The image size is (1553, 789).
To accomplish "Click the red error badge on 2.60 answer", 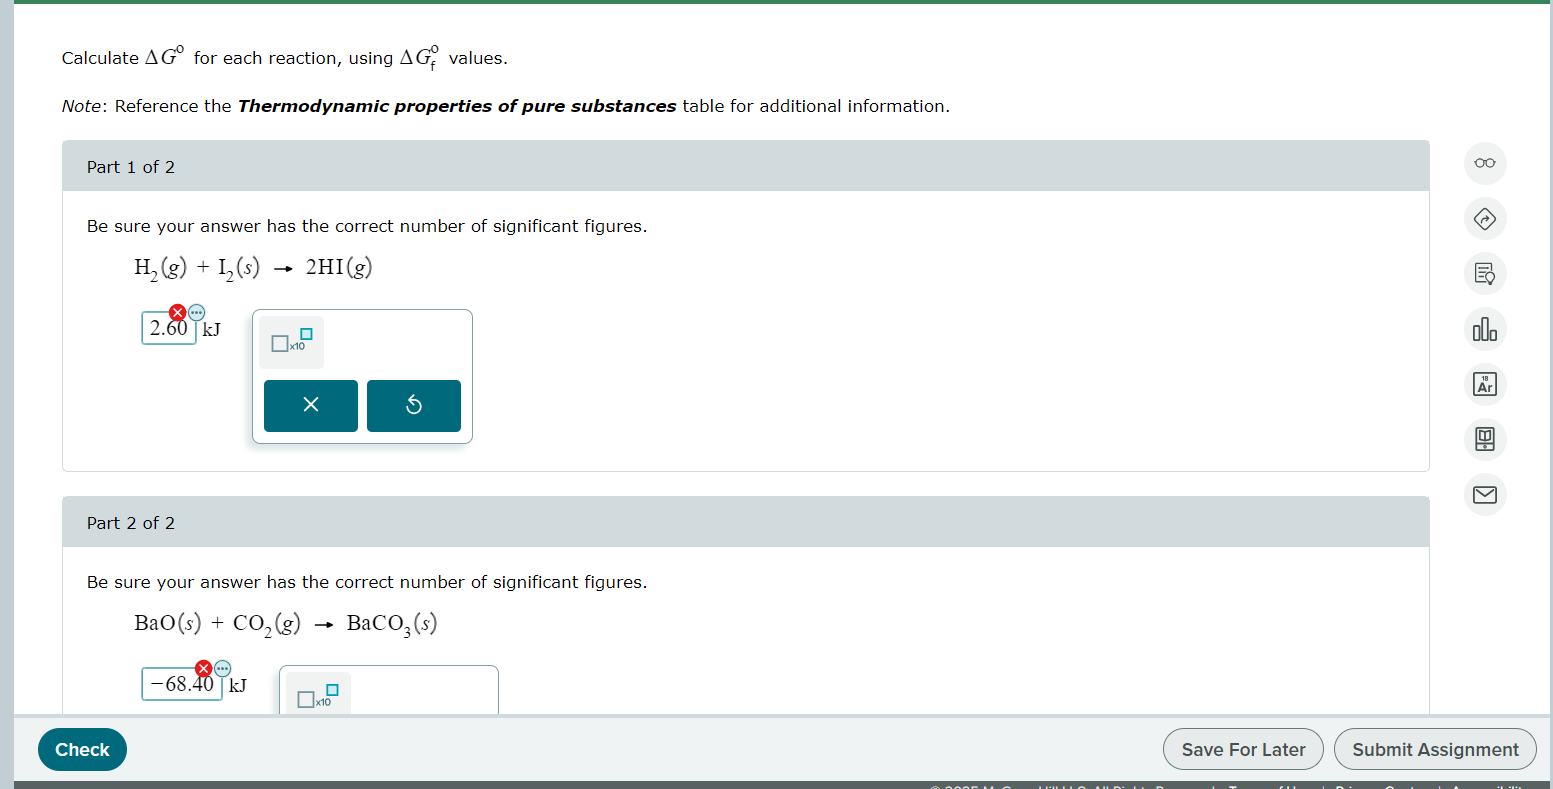I will [179, 312].
